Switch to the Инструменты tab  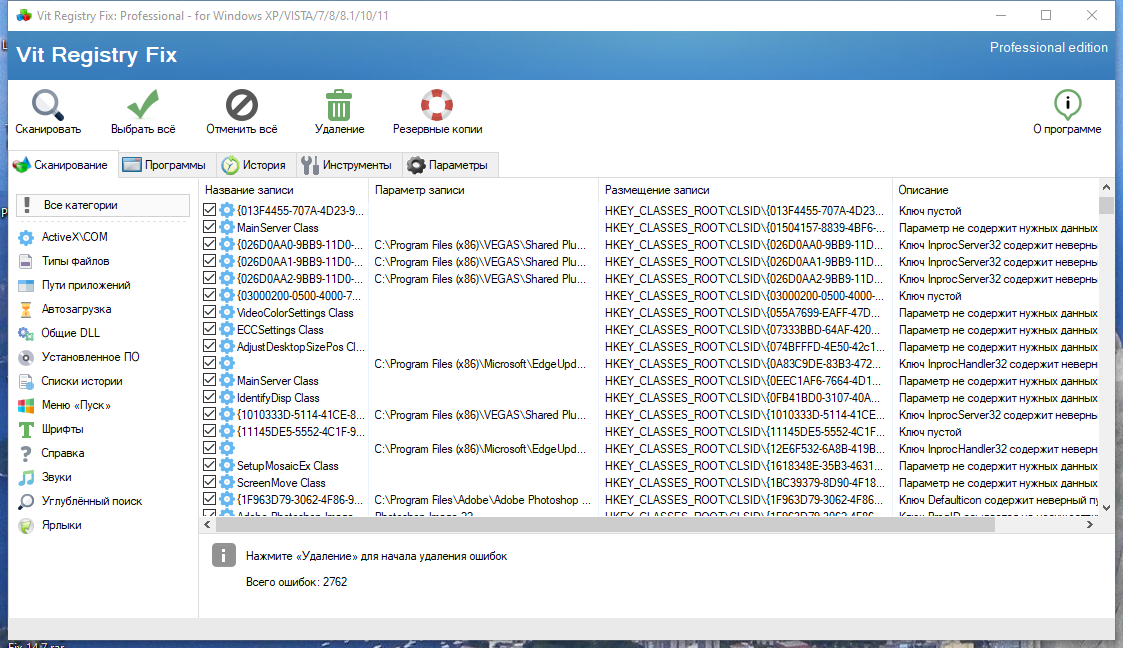pos(347,165)
